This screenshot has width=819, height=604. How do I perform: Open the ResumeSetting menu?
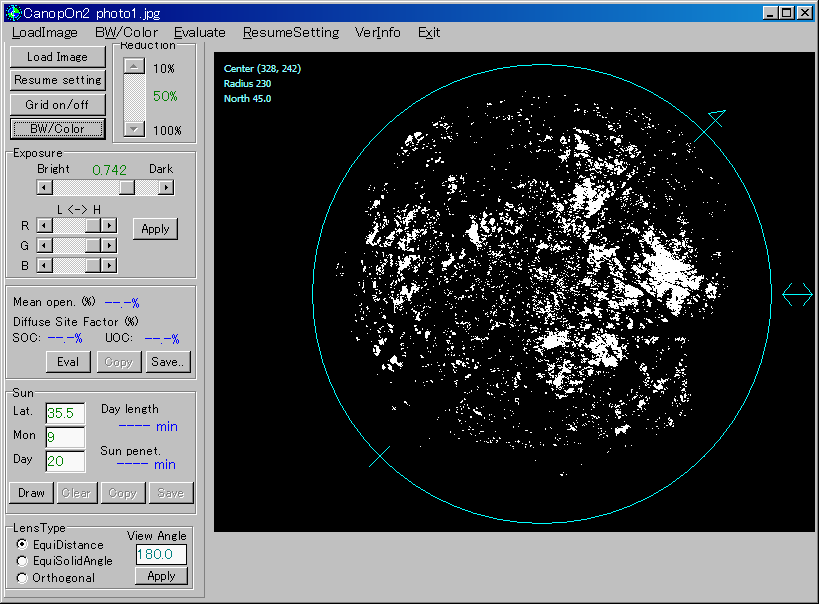(x=291, y=32)
